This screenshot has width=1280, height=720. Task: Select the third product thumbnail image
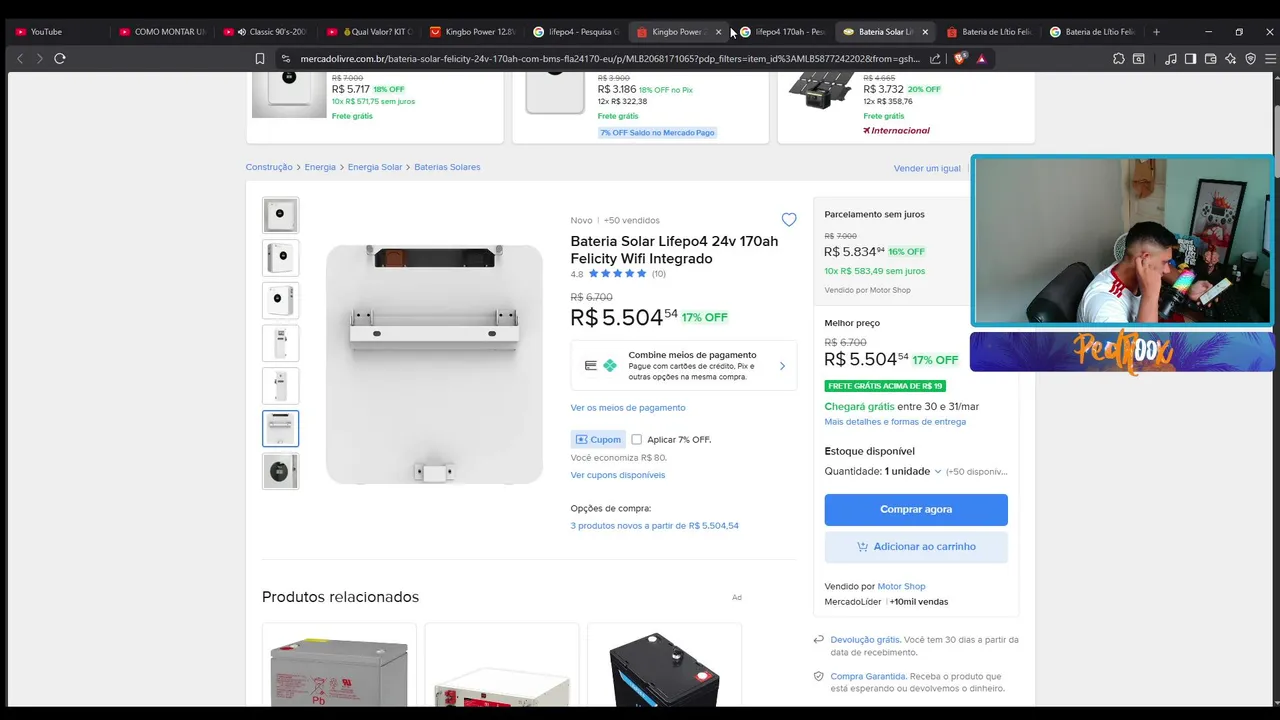280,300
